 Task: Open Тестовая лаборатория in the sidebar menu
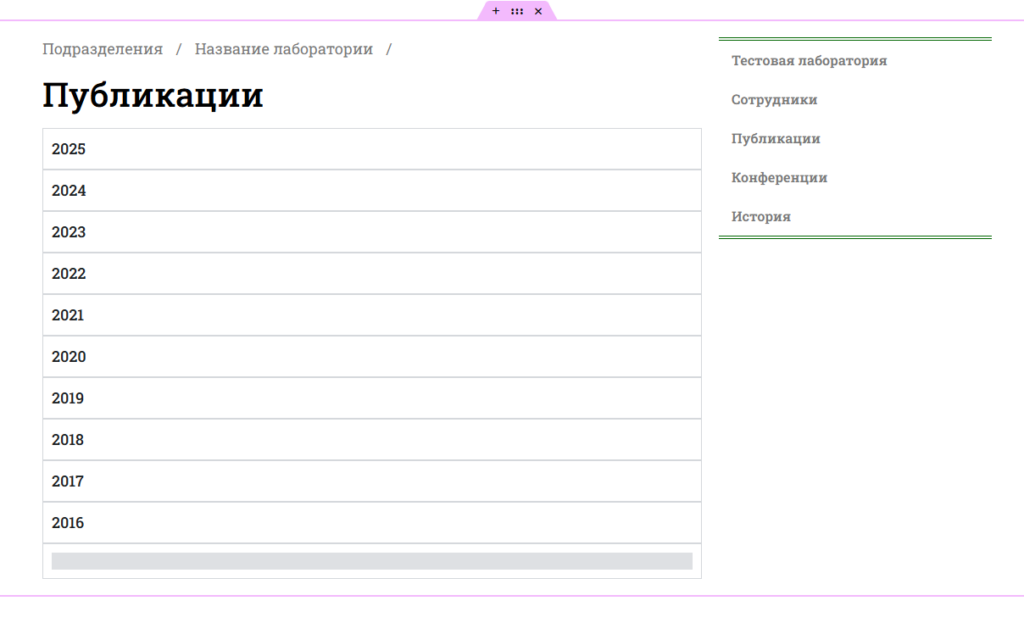coord(808,61)
